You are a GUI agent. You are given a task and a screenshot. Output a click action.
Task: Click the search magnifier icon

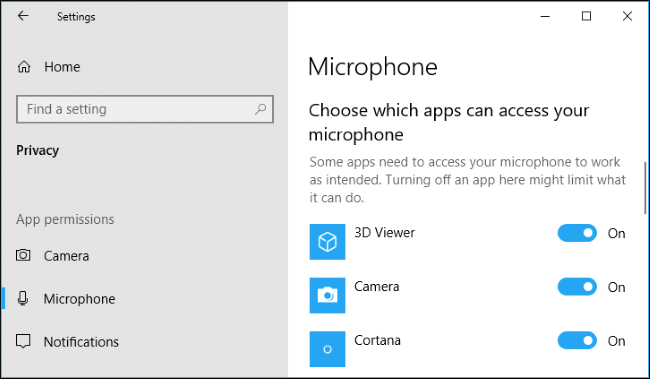pos(260,109)
